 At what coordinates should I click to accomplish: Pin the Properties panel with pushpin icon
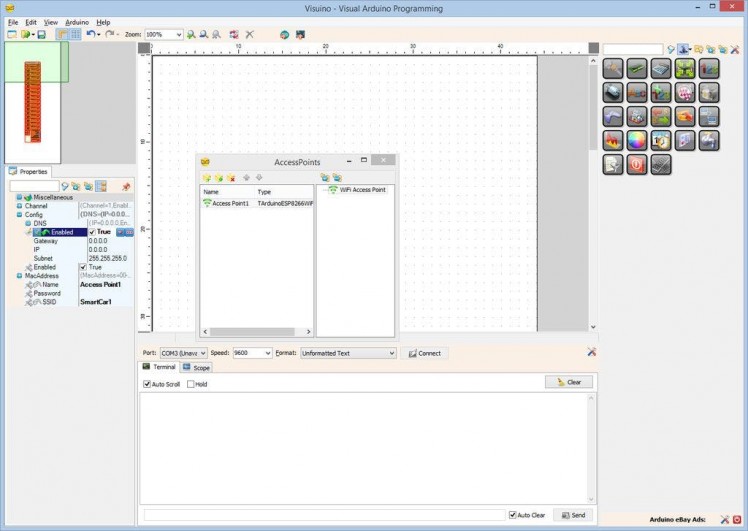126,186
